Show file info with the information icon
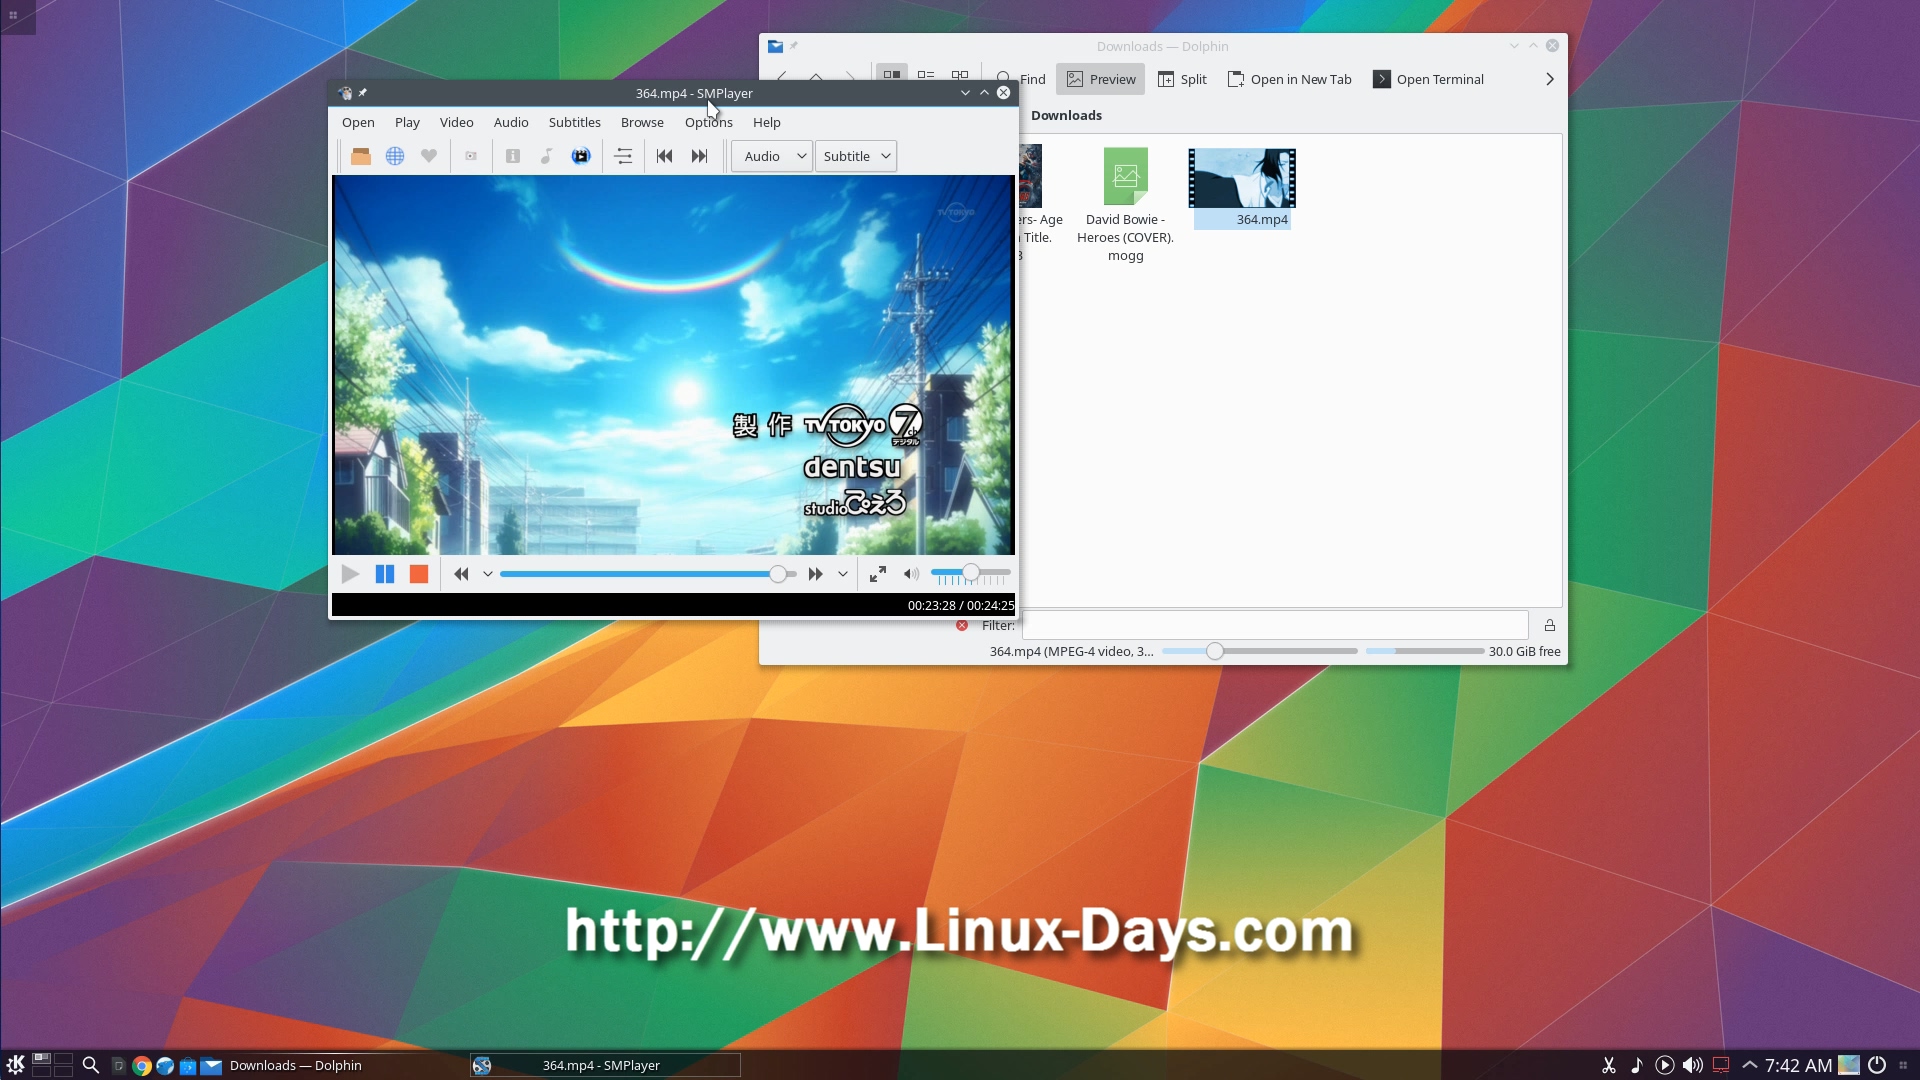Image resolution: width=1920 pixels, height=1080 pixels. tap(513, 156)
